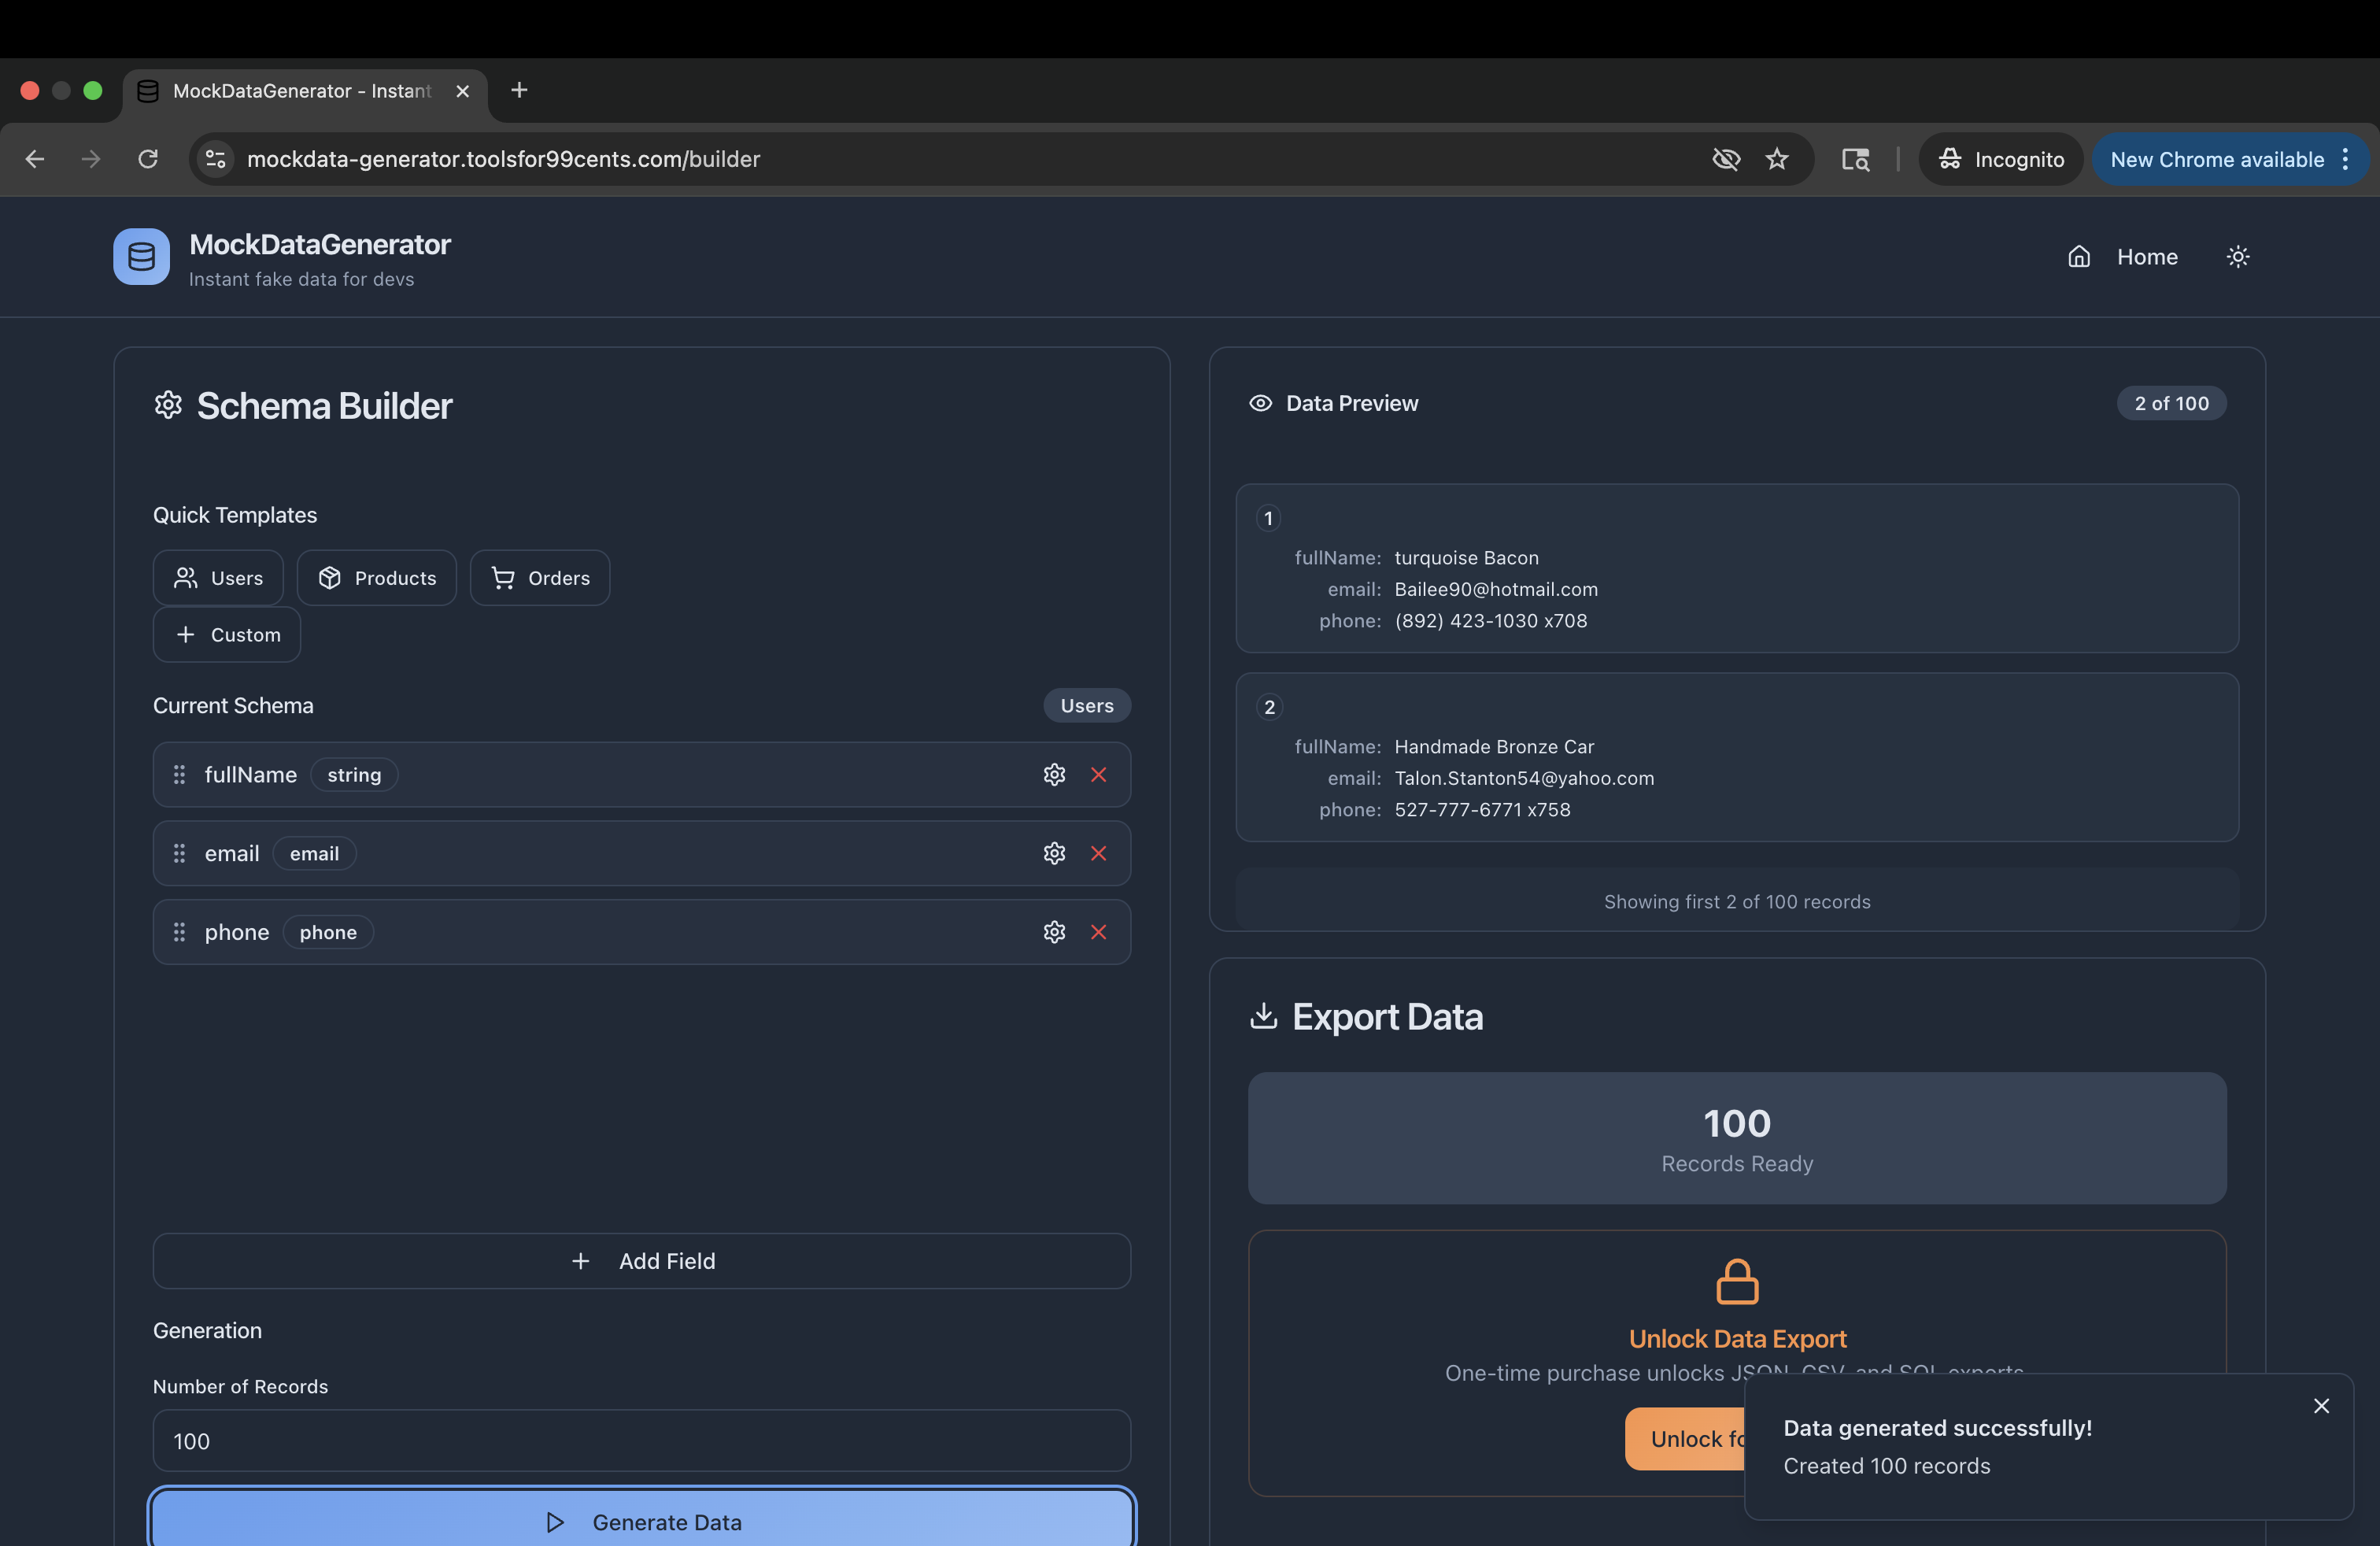Select the Users quick template

click(x=218, y=578)
